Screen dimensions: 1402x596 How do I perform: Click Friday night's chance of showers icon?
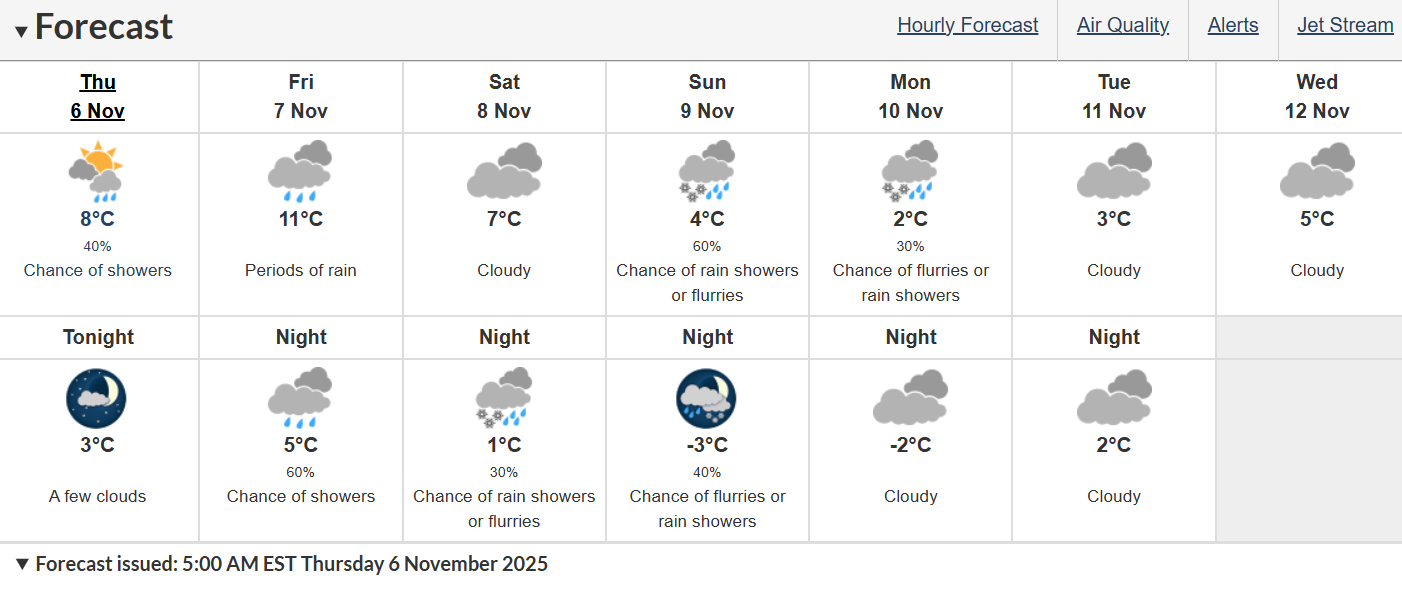tap(300, 398)
